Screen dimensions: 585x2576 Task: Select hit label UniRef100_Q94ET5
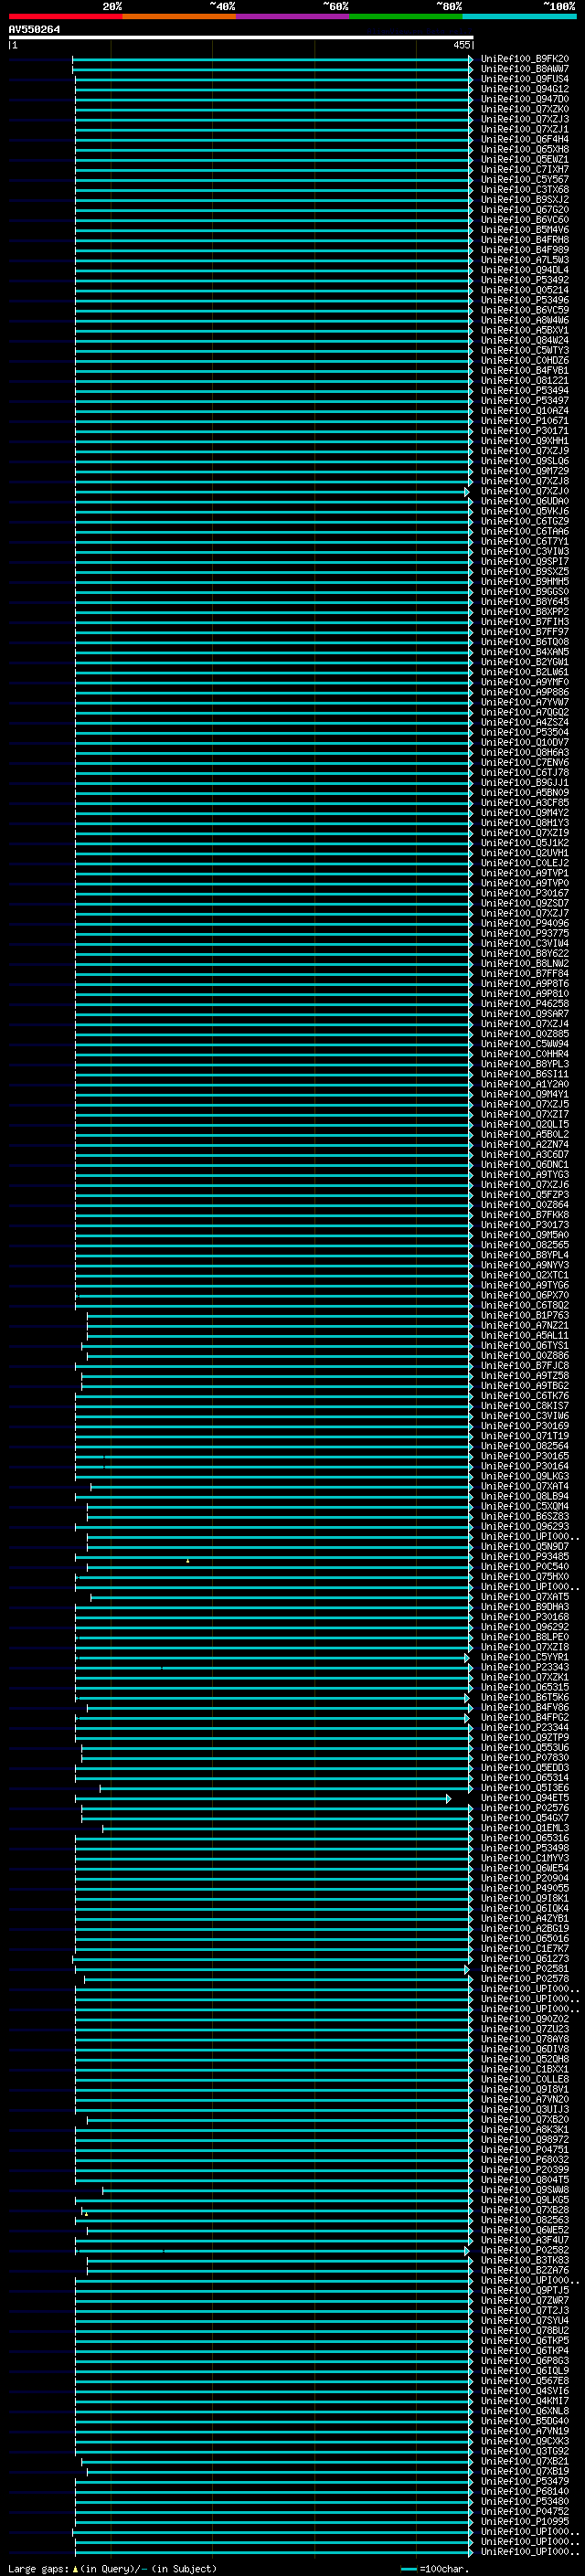coord(525,1798)
